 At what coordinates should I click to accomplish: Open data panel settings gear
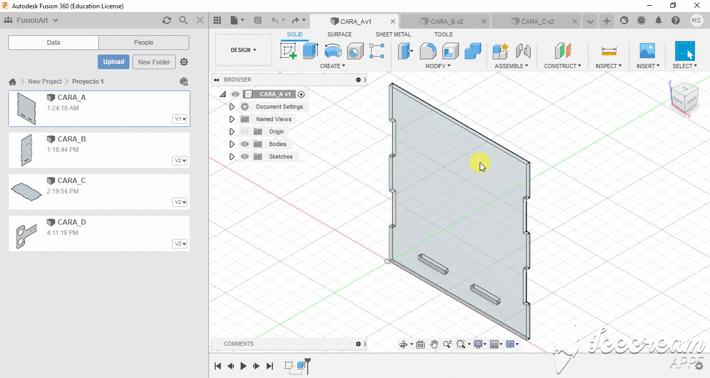[184, 62]
